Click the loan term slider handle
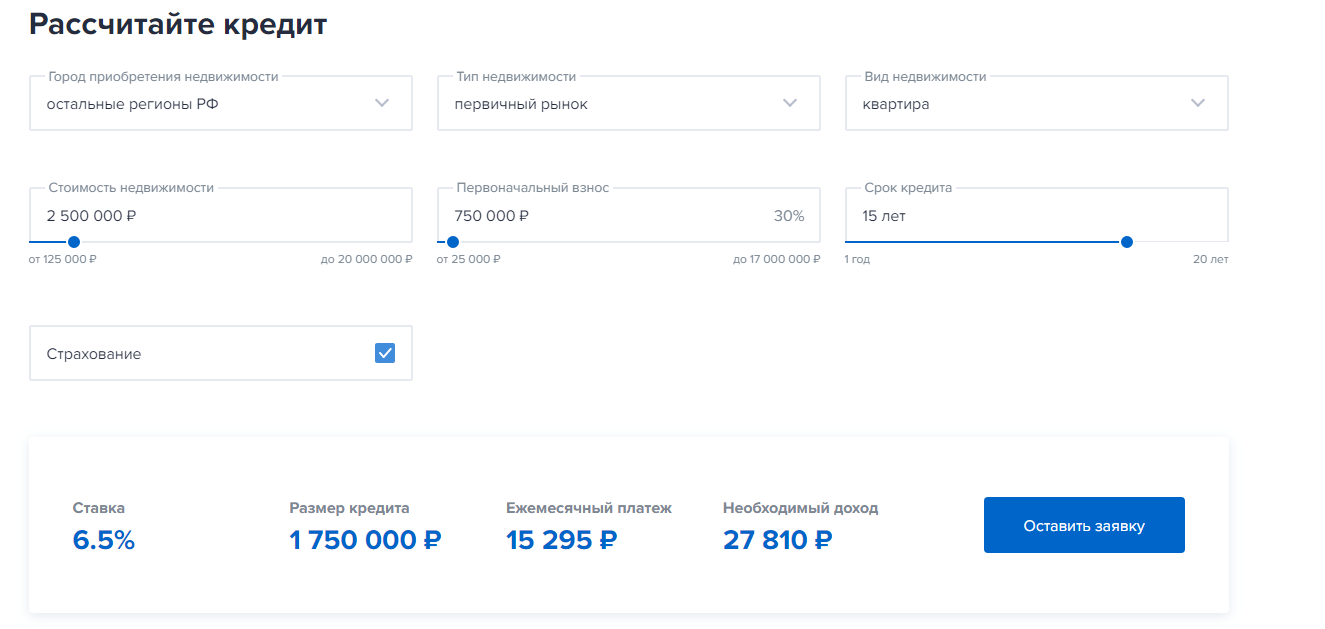 point(1127,242)
